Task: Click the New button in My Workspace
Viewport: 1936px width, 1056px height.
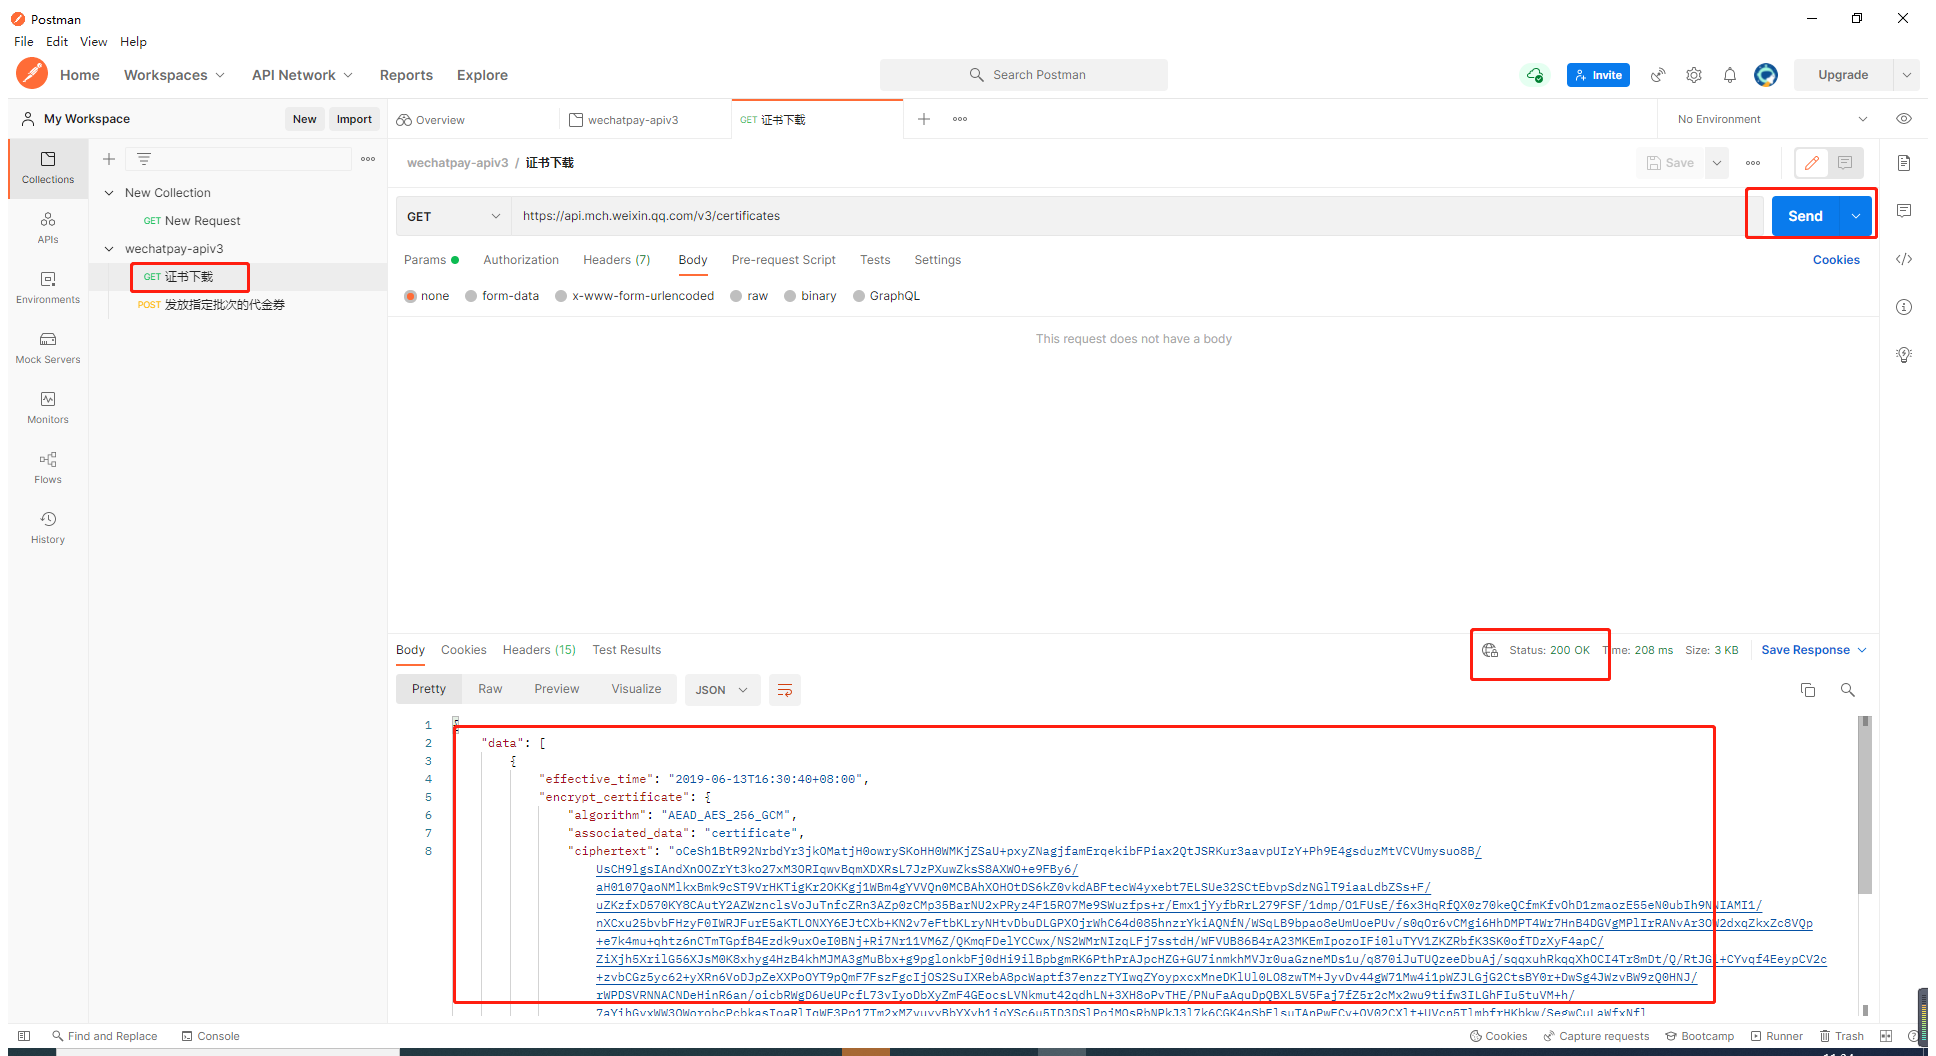Action: 305,119
